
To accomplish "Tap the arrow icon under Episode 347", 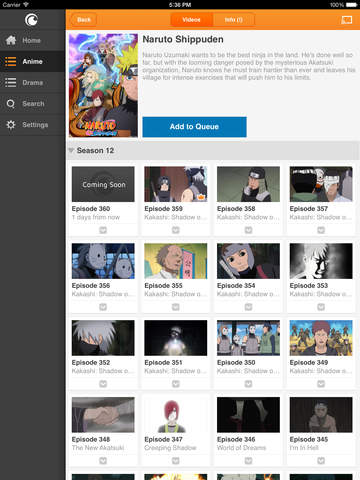I will click(x=176, y=461).
